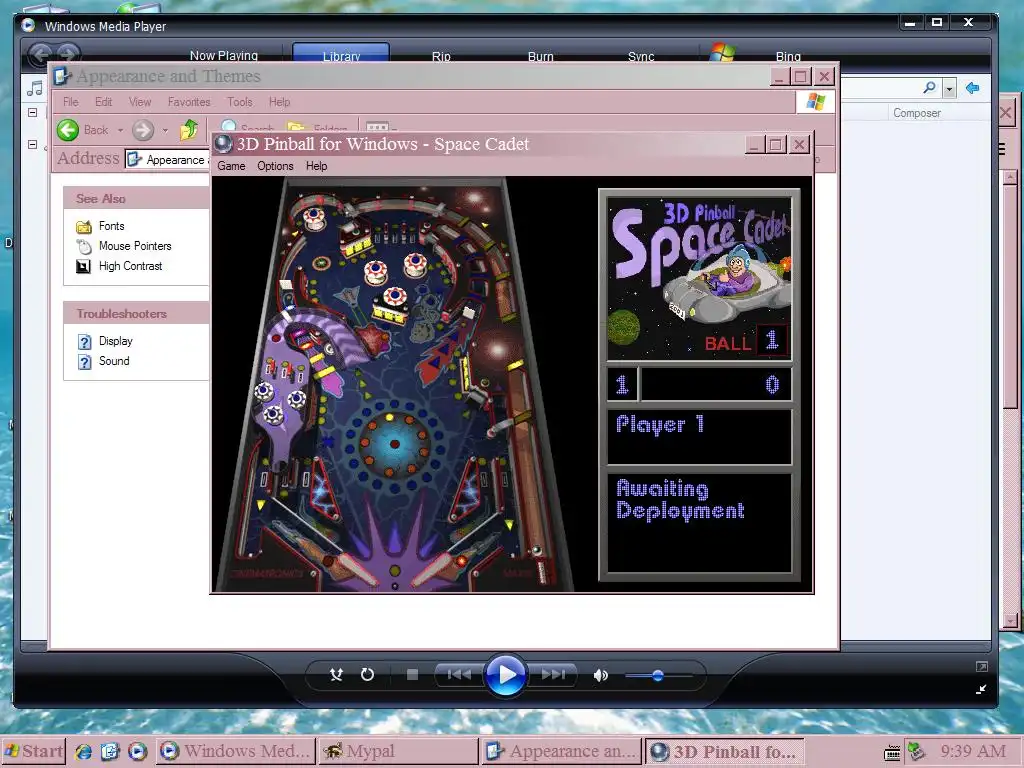Switch to Appearance and Themes taskbar button

click(561, 751)
